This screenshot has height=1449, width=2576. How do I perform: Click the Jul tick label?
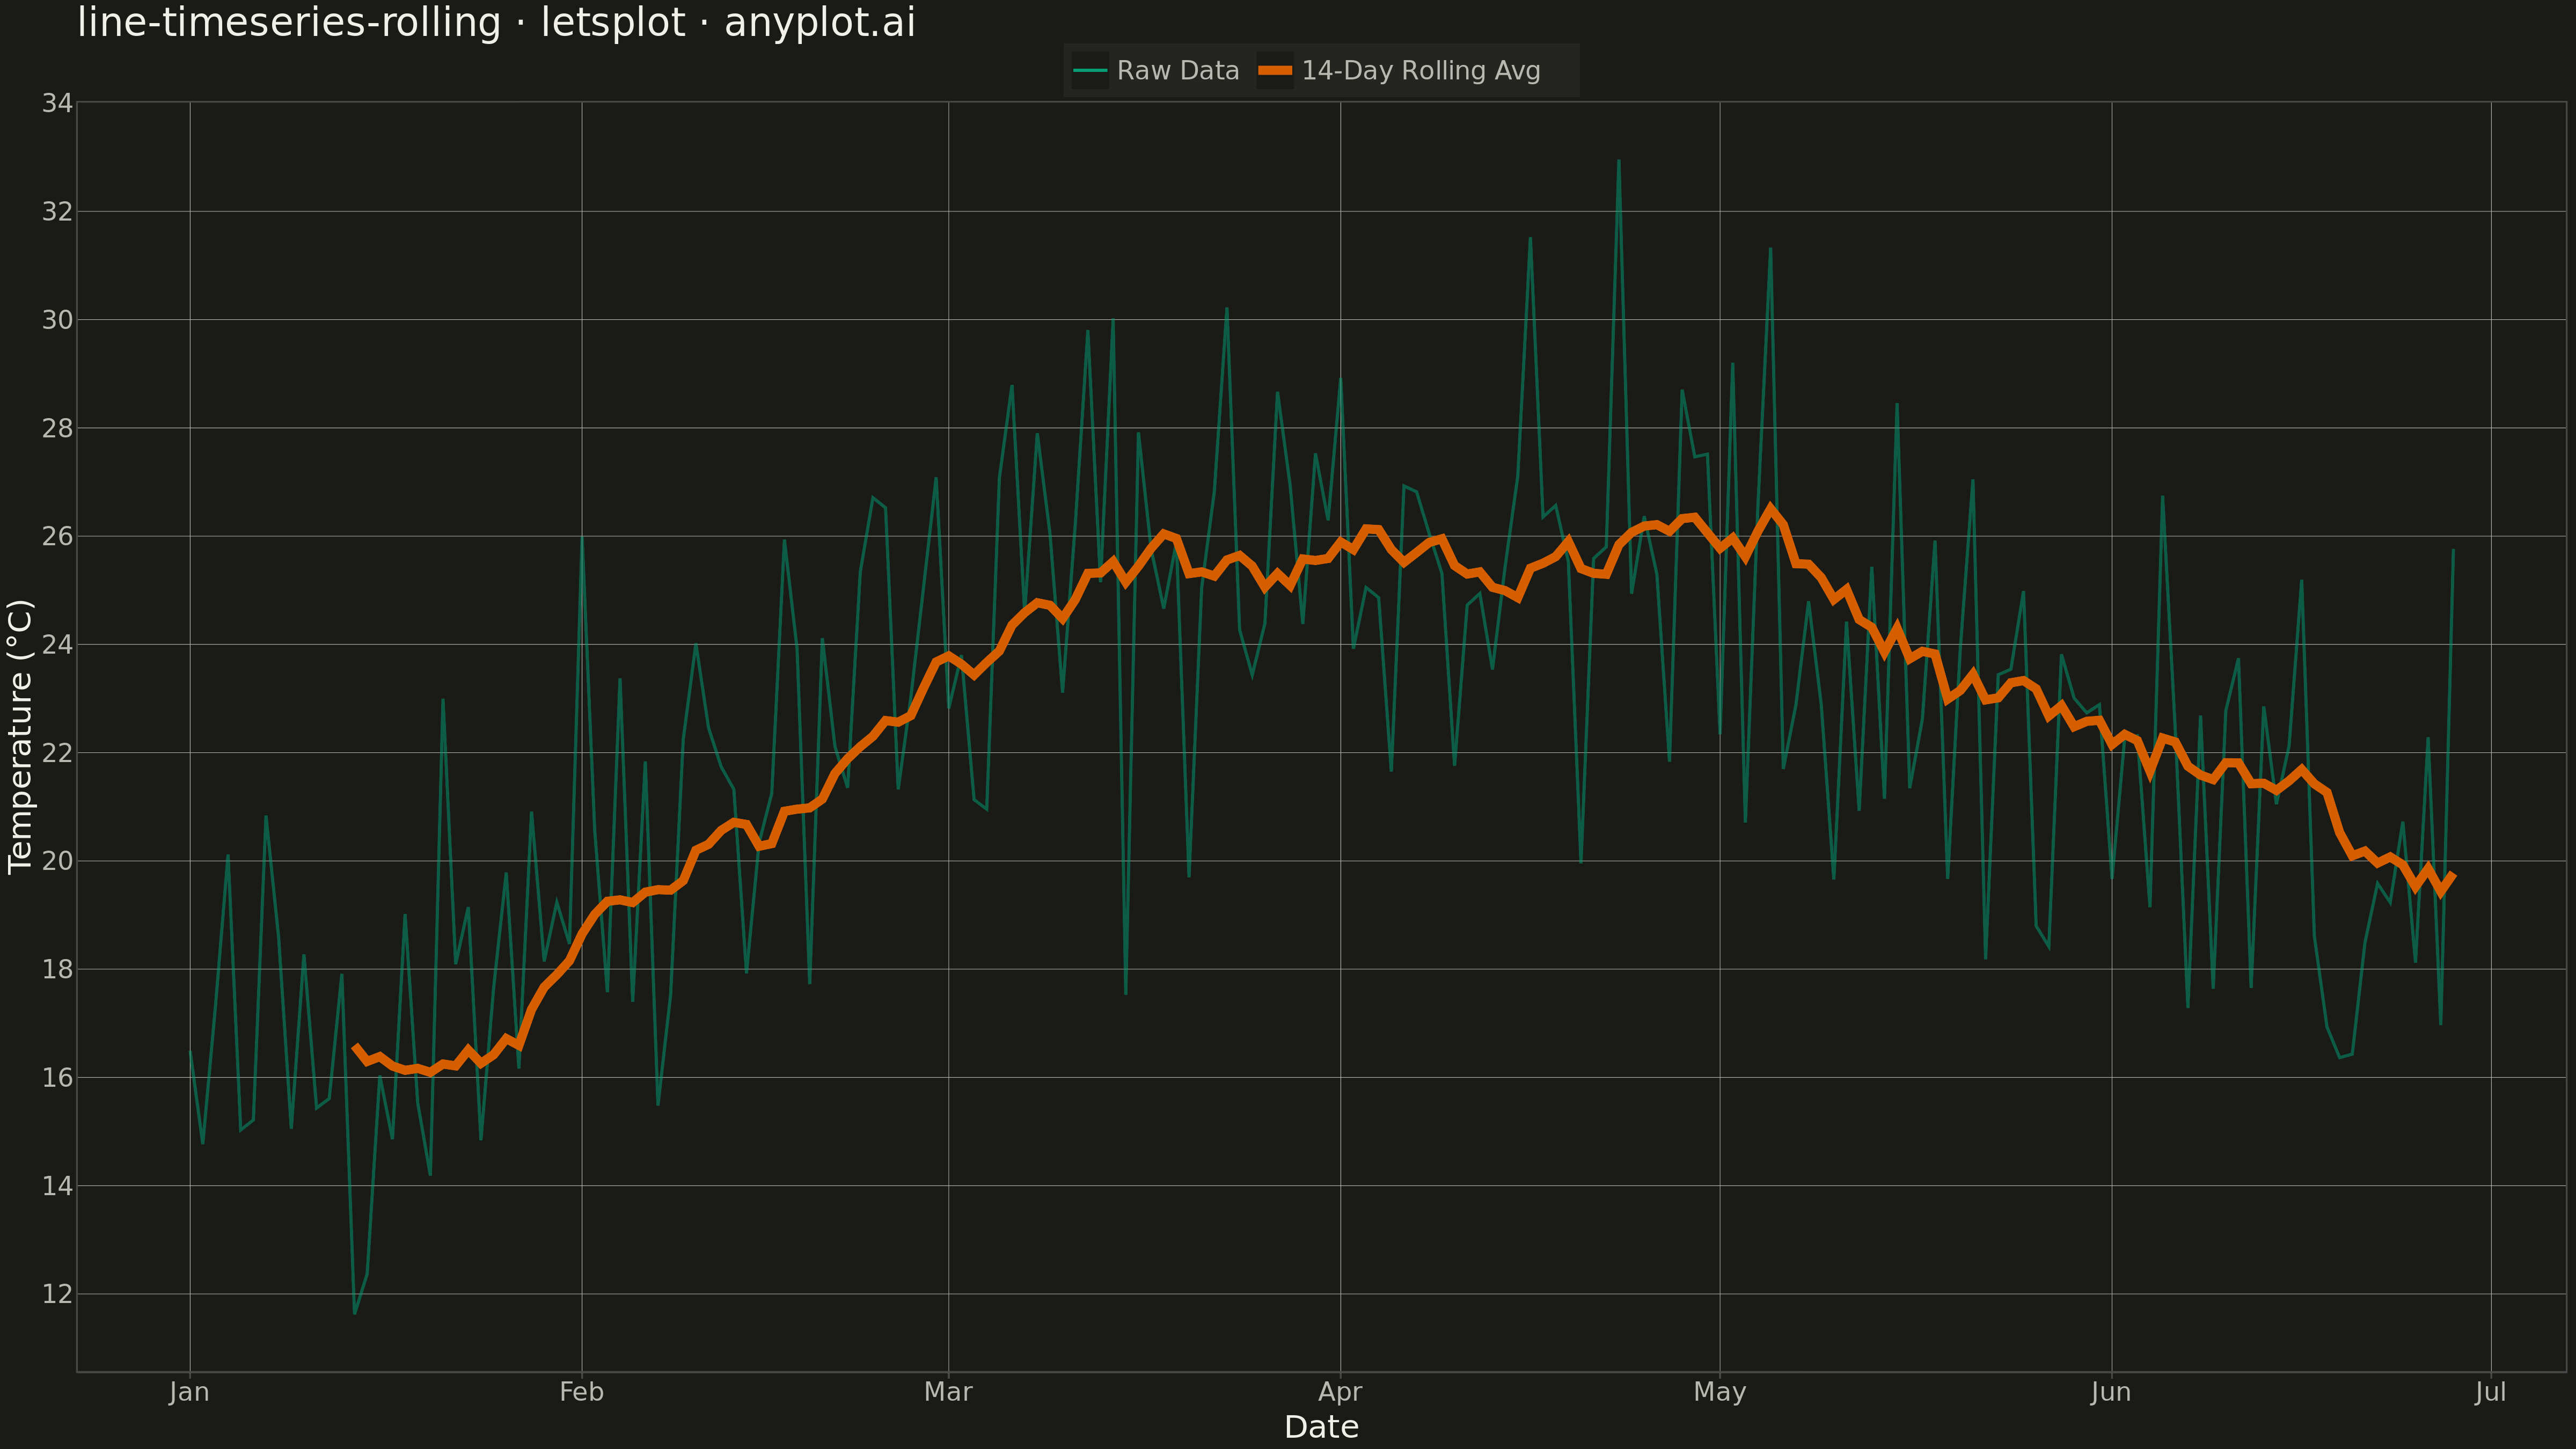[2491, 1392]
